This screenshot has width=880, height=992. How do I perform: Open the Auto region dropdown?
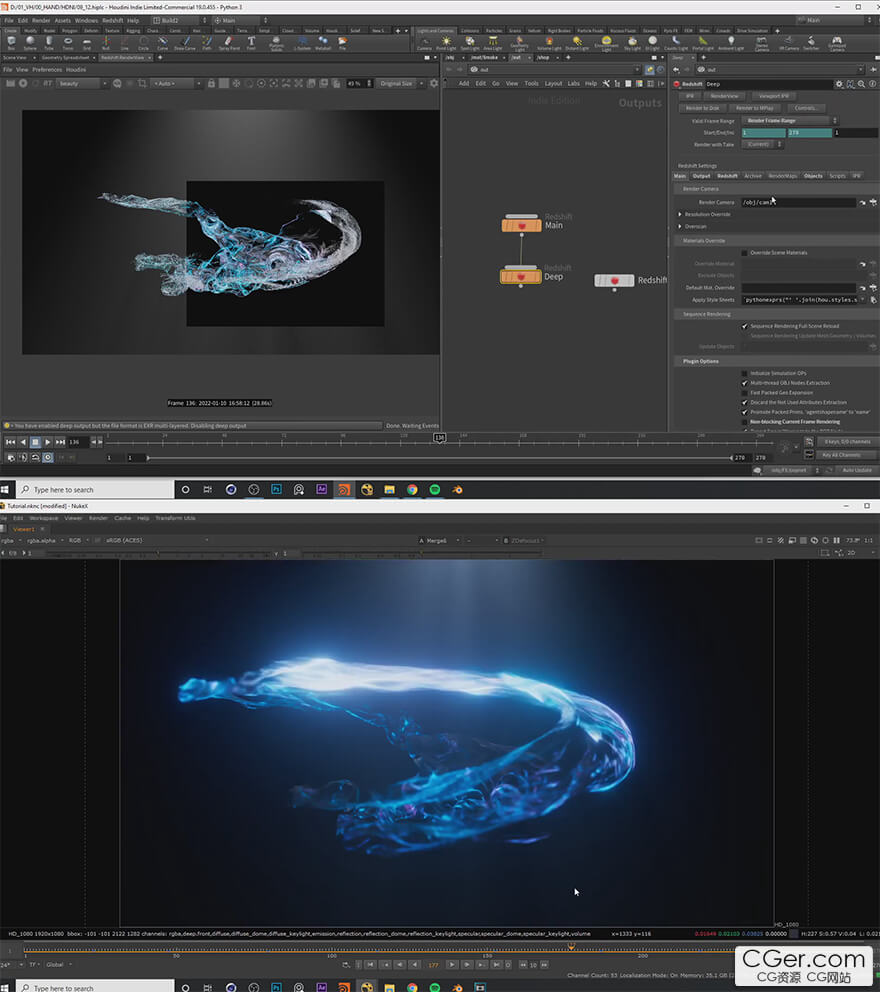coord(176,84)
